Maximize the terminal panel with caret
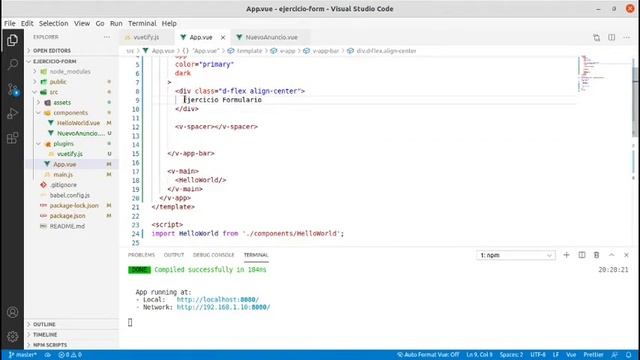The height and width of the screenshot is (360, 640). click(611, 255)
